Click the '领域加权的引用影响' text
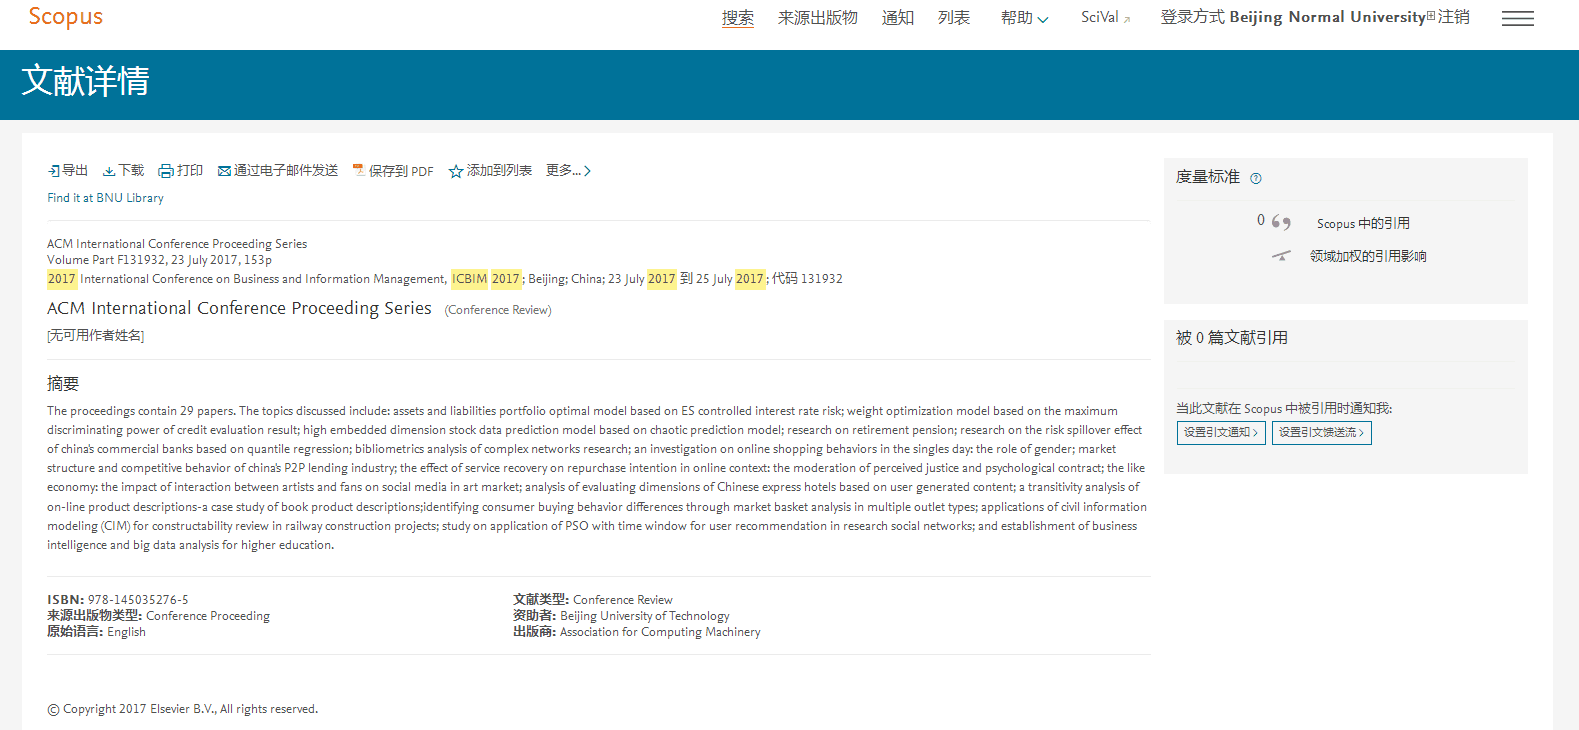 [x=1368, y=256]
